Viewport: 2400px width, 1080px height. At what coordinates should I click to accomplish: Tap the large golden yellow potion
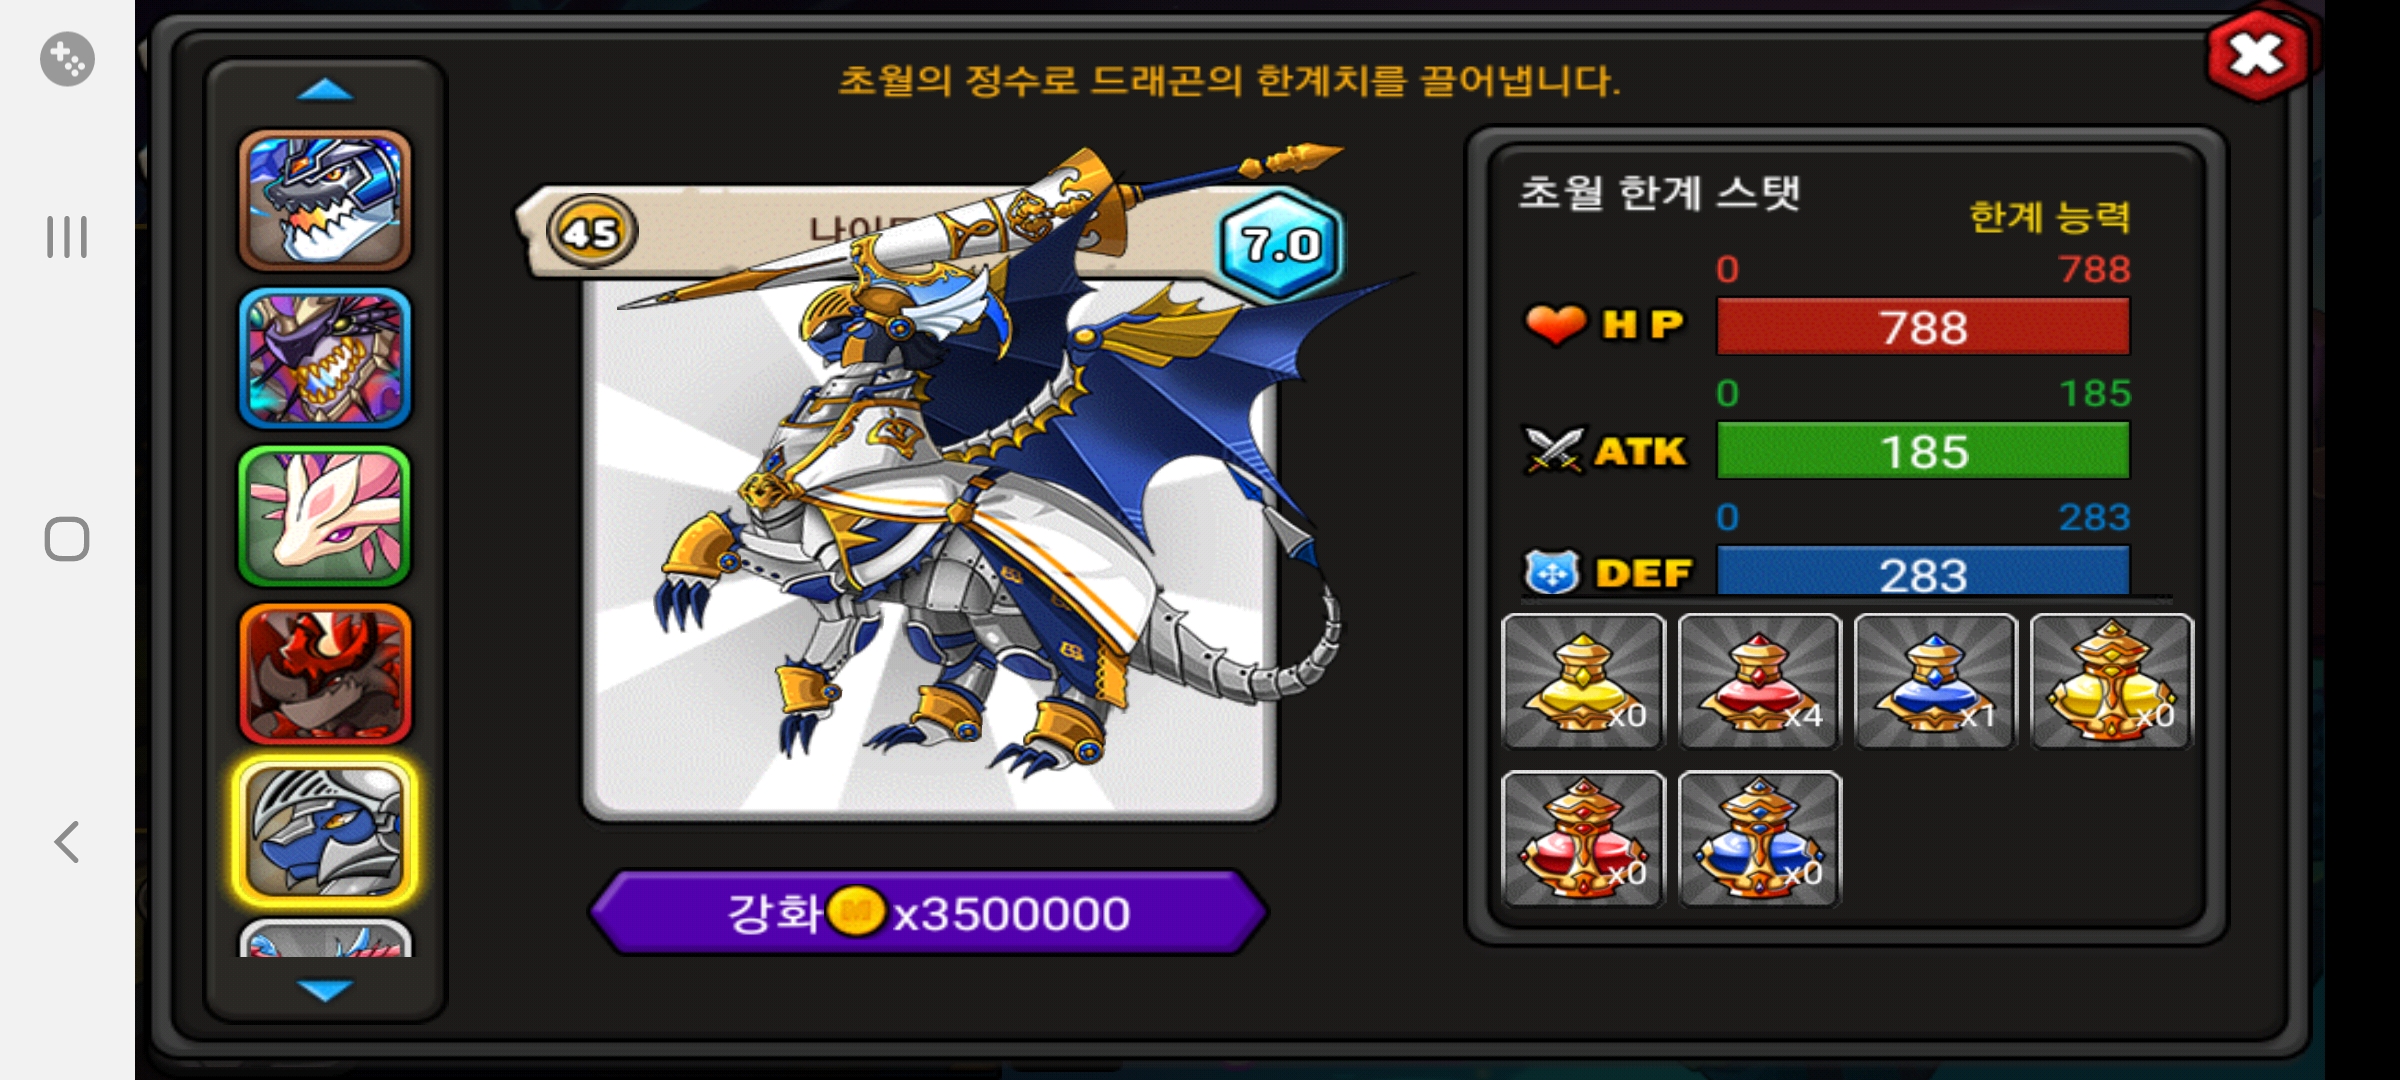click(2112, 681)
